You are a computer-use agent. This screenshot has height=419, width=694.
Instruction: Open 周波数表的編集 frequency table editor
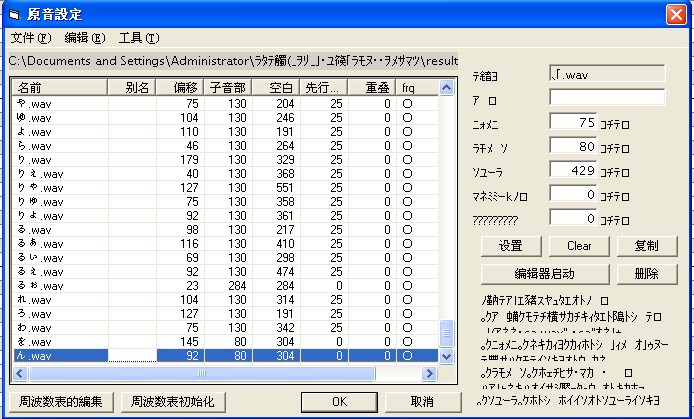61,402
